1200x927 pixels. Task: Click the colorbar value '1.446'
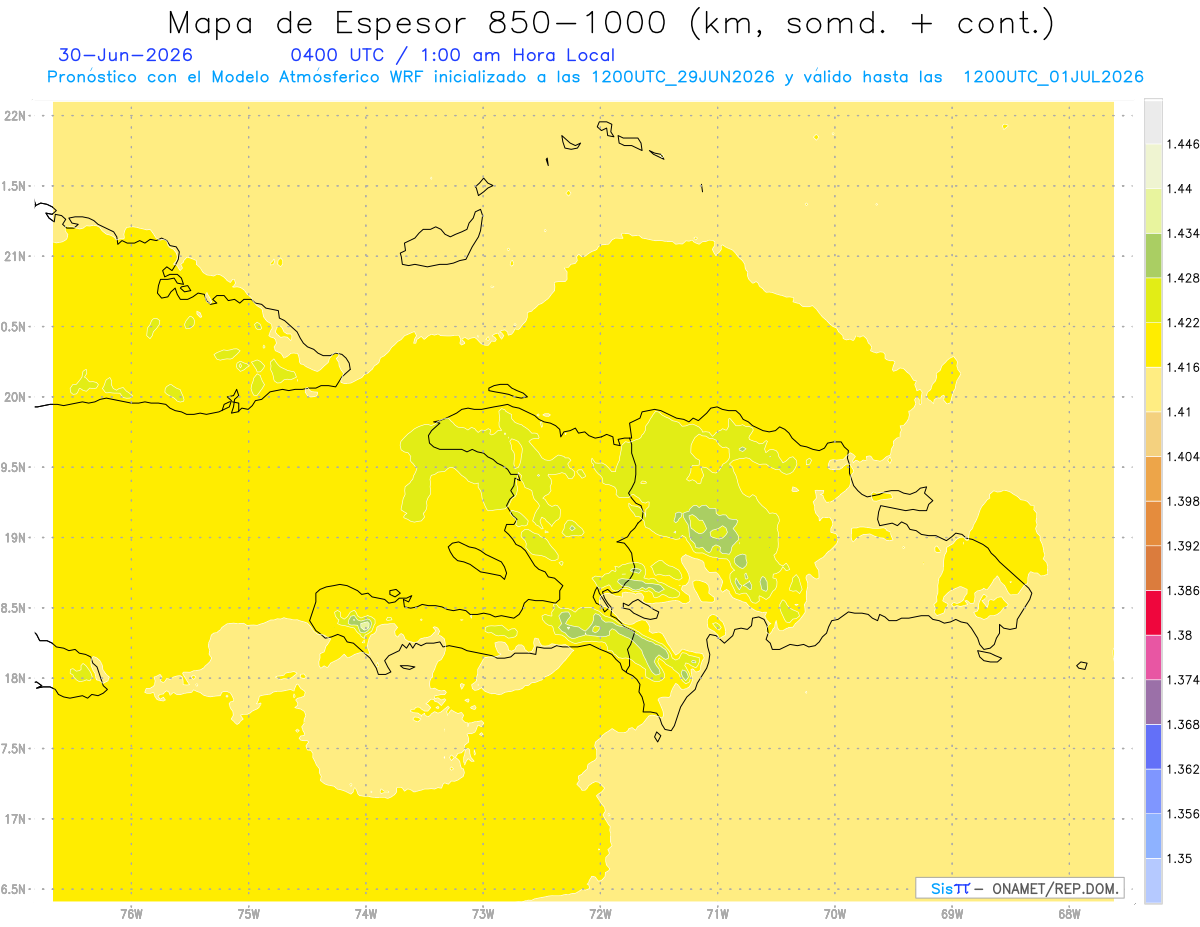1183,144
